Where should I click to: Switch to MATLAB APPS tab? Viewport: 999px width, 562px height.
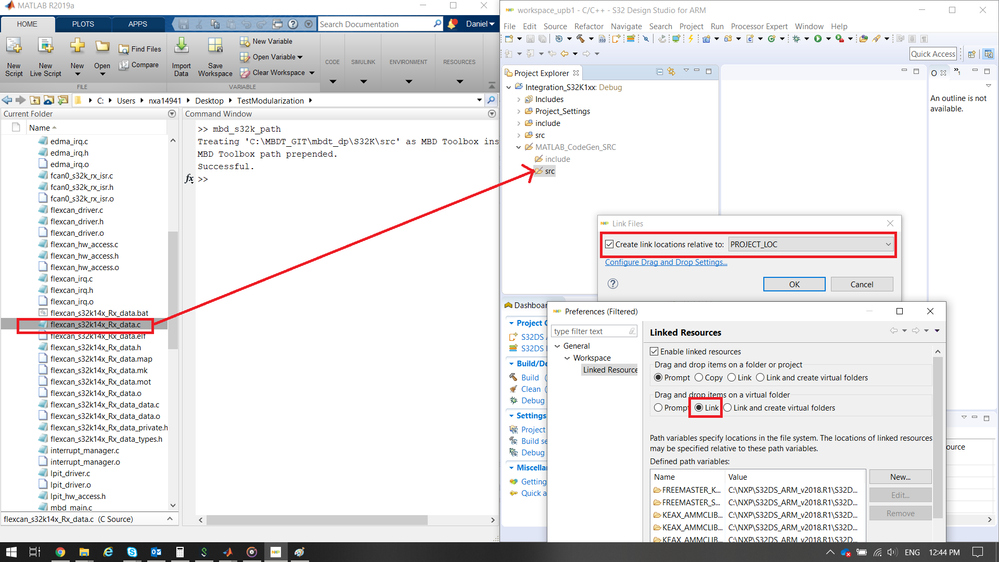(x=138, y=24)
